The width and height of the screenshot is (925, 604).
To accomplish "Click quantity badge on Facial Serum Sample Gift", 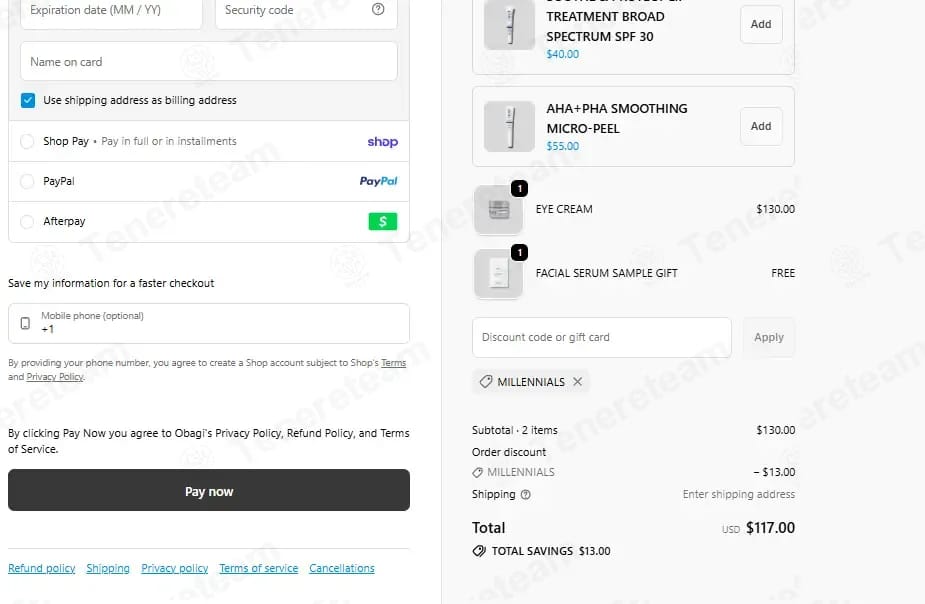I will pos(519,252).
